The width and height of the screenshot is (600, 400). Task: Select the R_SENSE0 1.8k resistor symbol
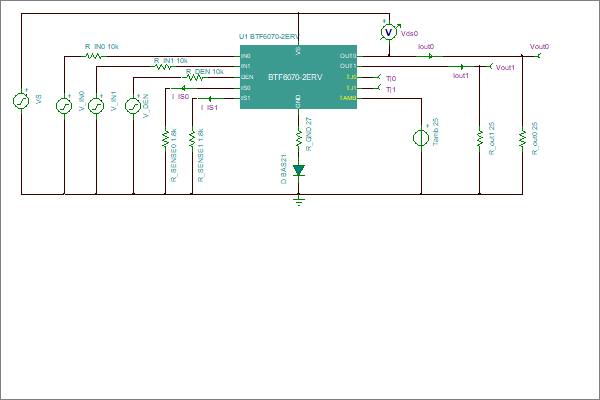point(165,138)
